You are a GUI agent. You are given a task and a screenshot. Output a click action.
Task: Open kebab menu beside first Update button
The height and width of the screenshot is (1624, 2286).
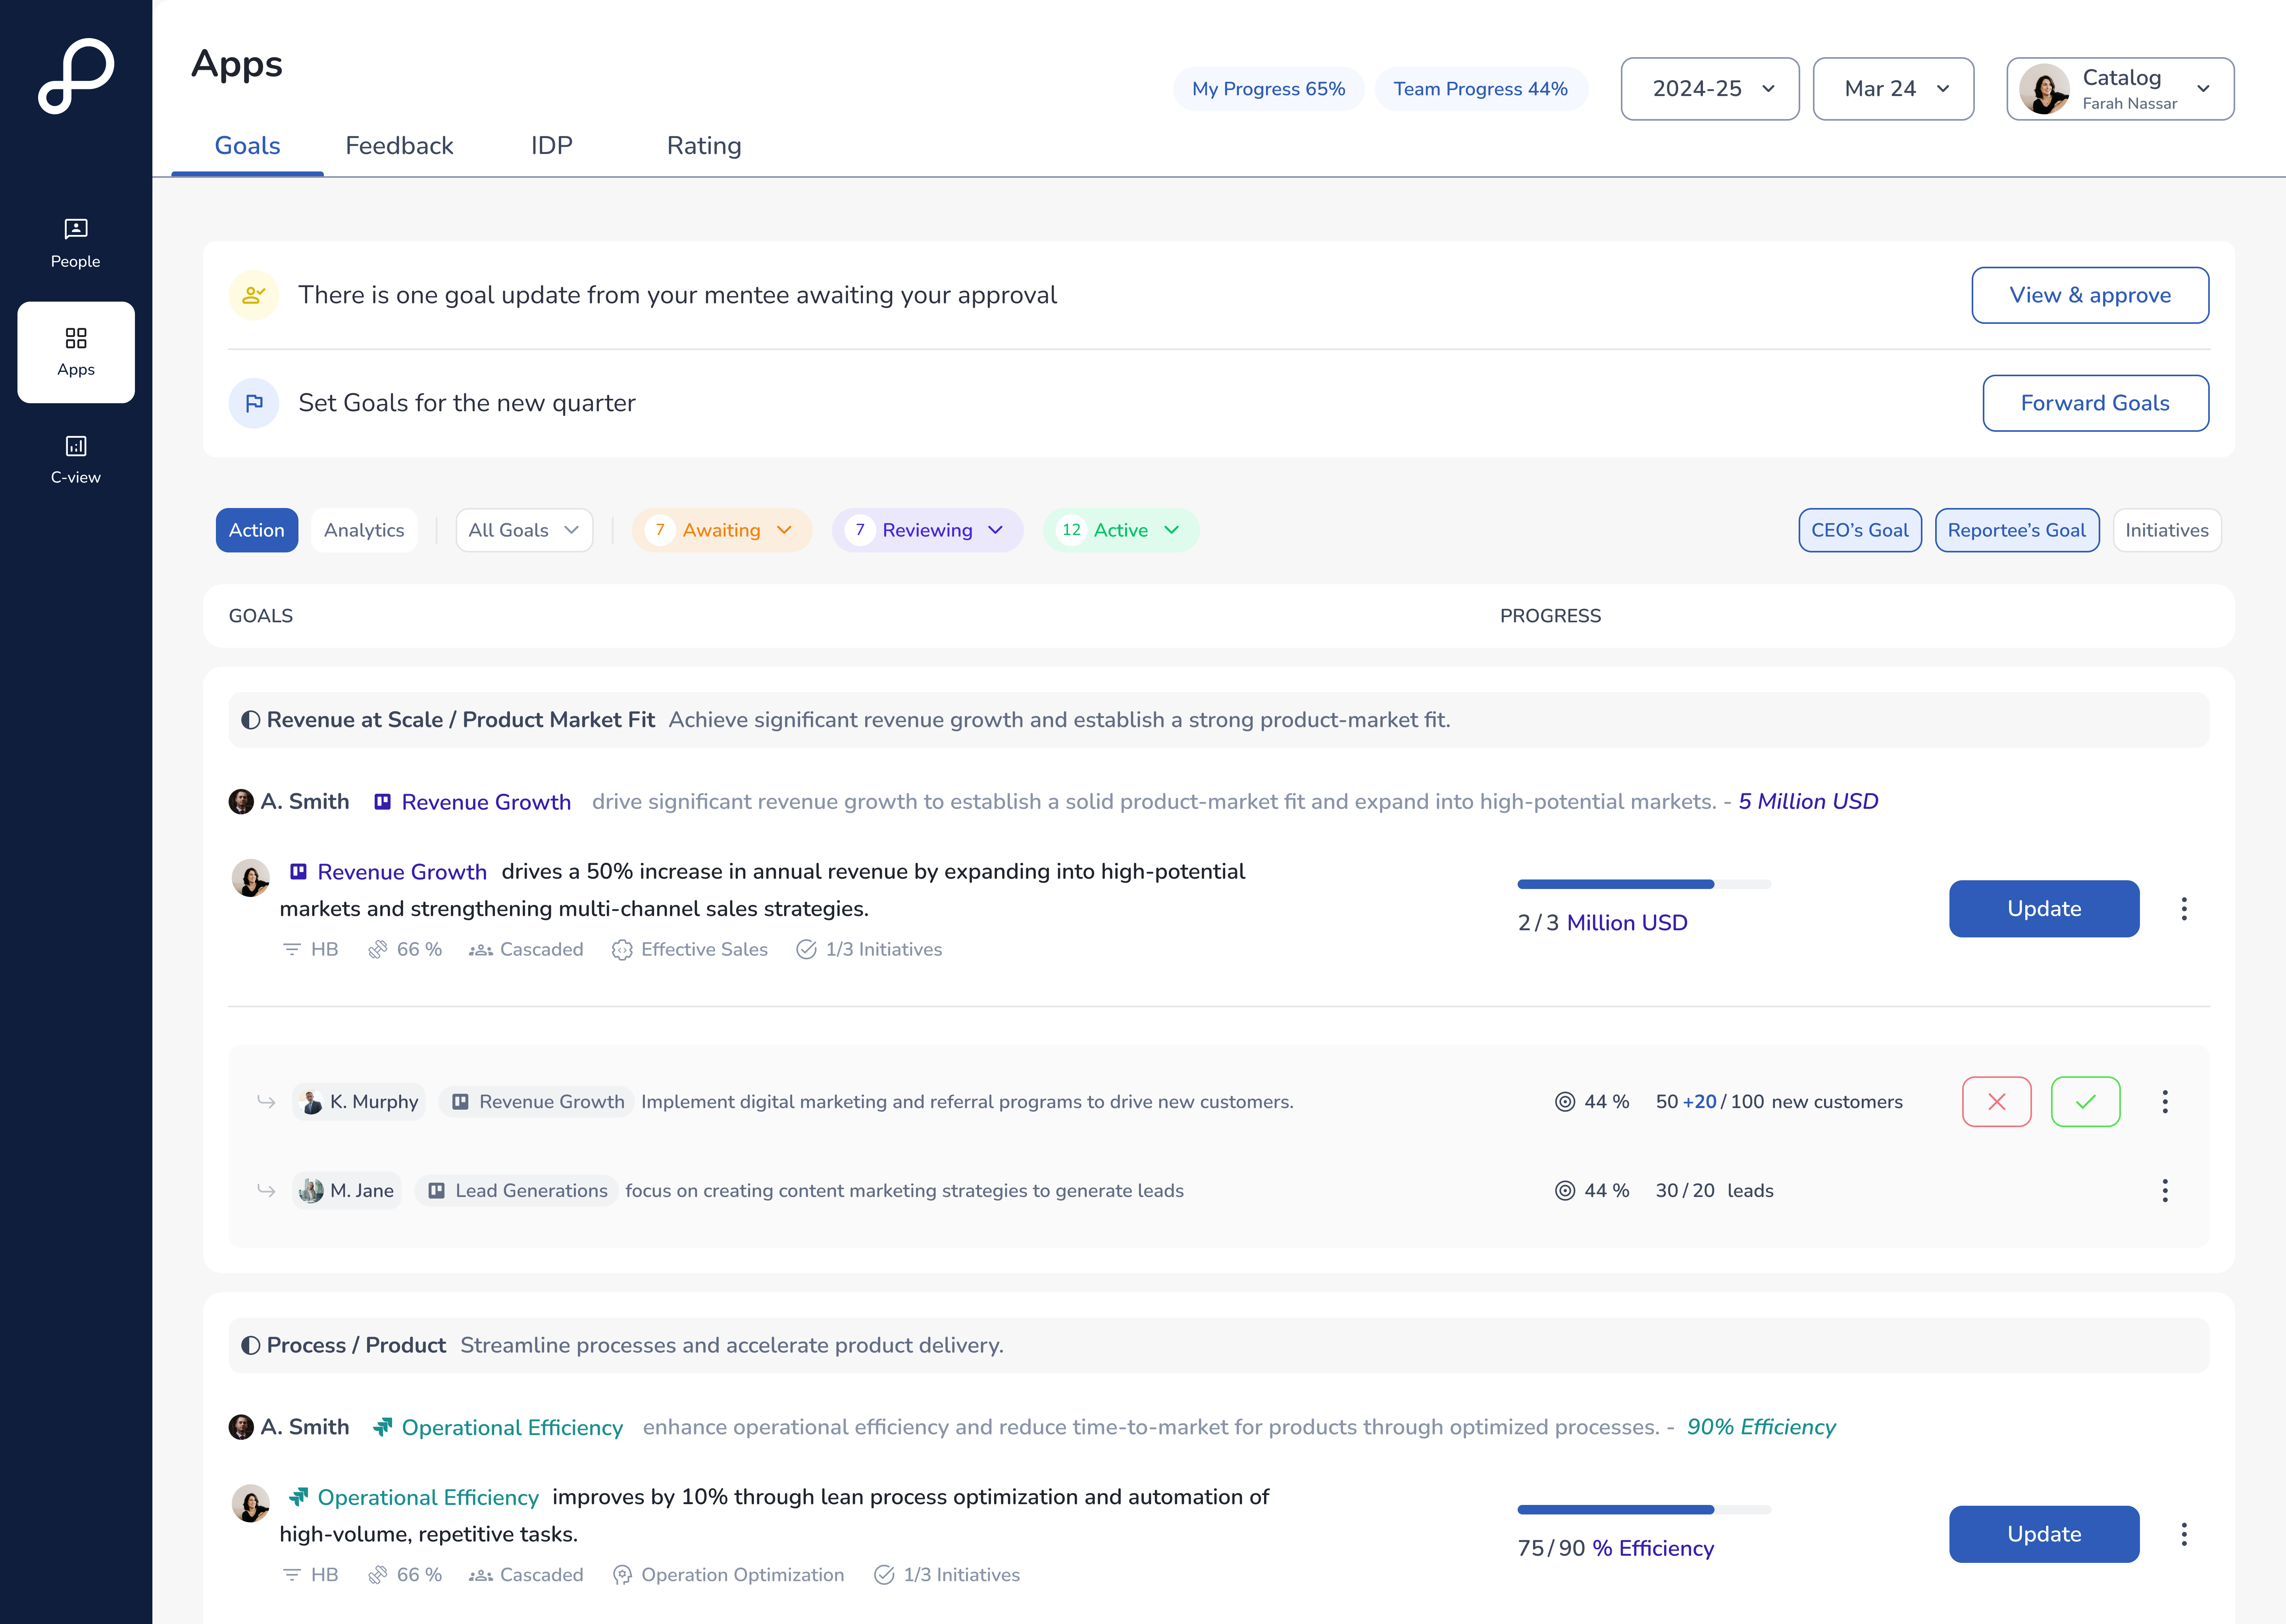2184,908
